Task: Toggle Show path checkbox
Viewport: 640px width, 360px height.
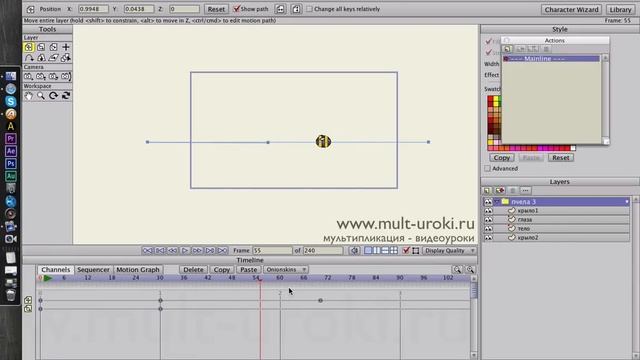Action: click(x=236, y=9)
